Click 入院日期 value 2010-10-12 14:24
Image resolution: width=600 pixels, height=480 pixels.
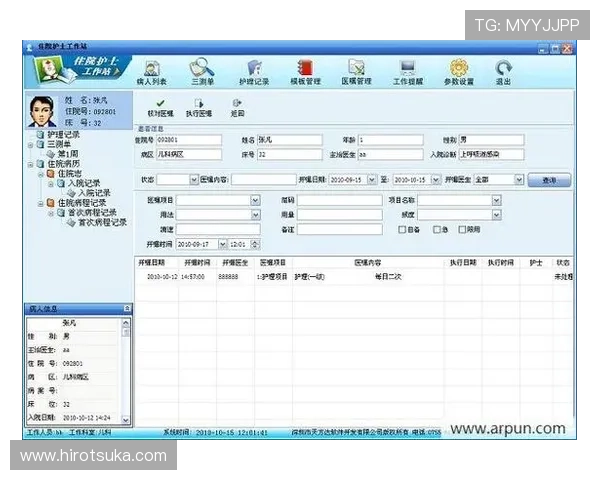86,418
